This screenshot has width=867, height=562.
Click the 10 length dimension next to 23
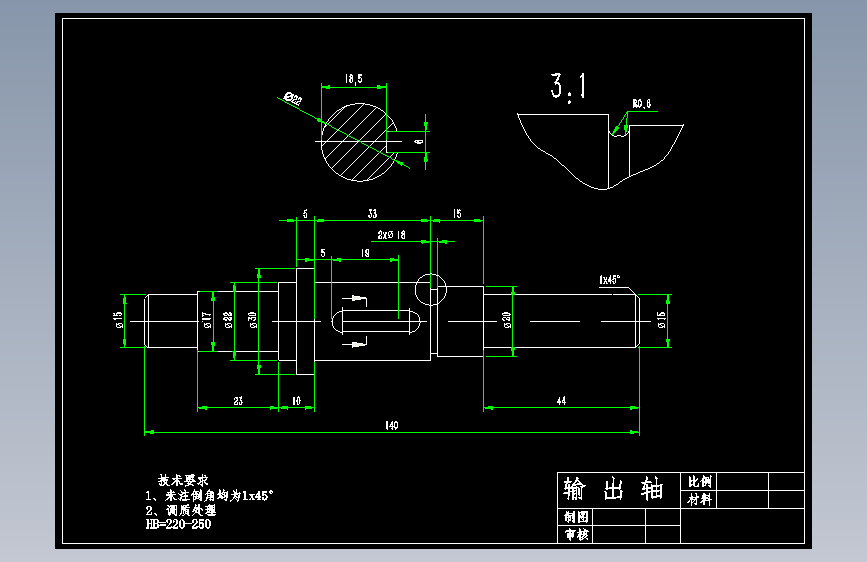tap(296, 400)
